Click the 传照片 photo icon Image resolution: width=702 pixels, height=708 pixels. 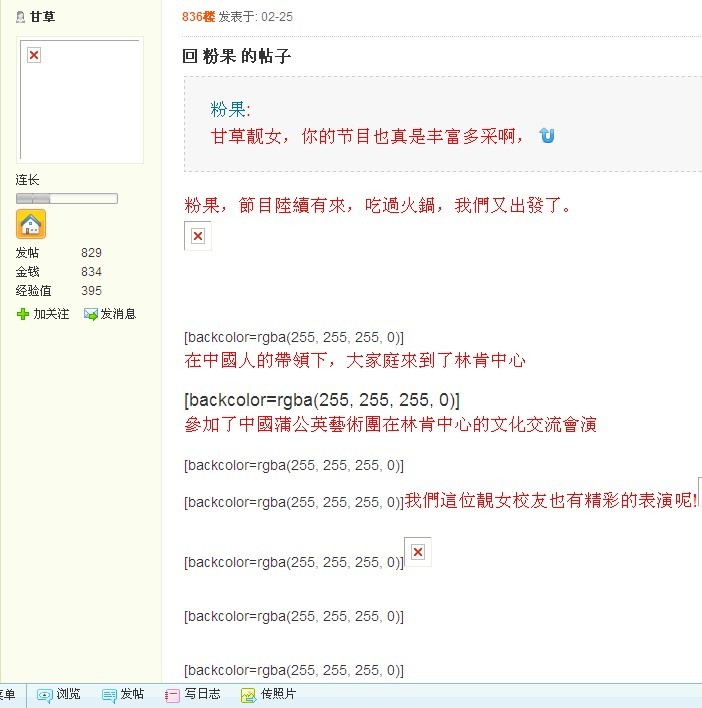[248, 695]
